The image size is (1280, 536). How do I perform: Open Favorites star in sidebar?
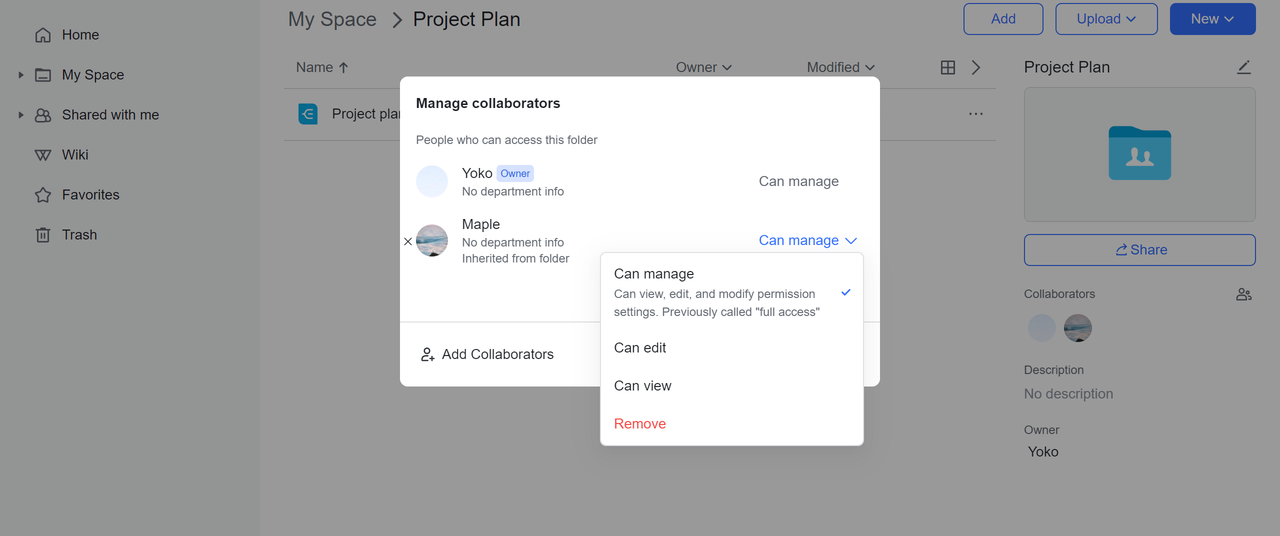click(x=43, y=195)
